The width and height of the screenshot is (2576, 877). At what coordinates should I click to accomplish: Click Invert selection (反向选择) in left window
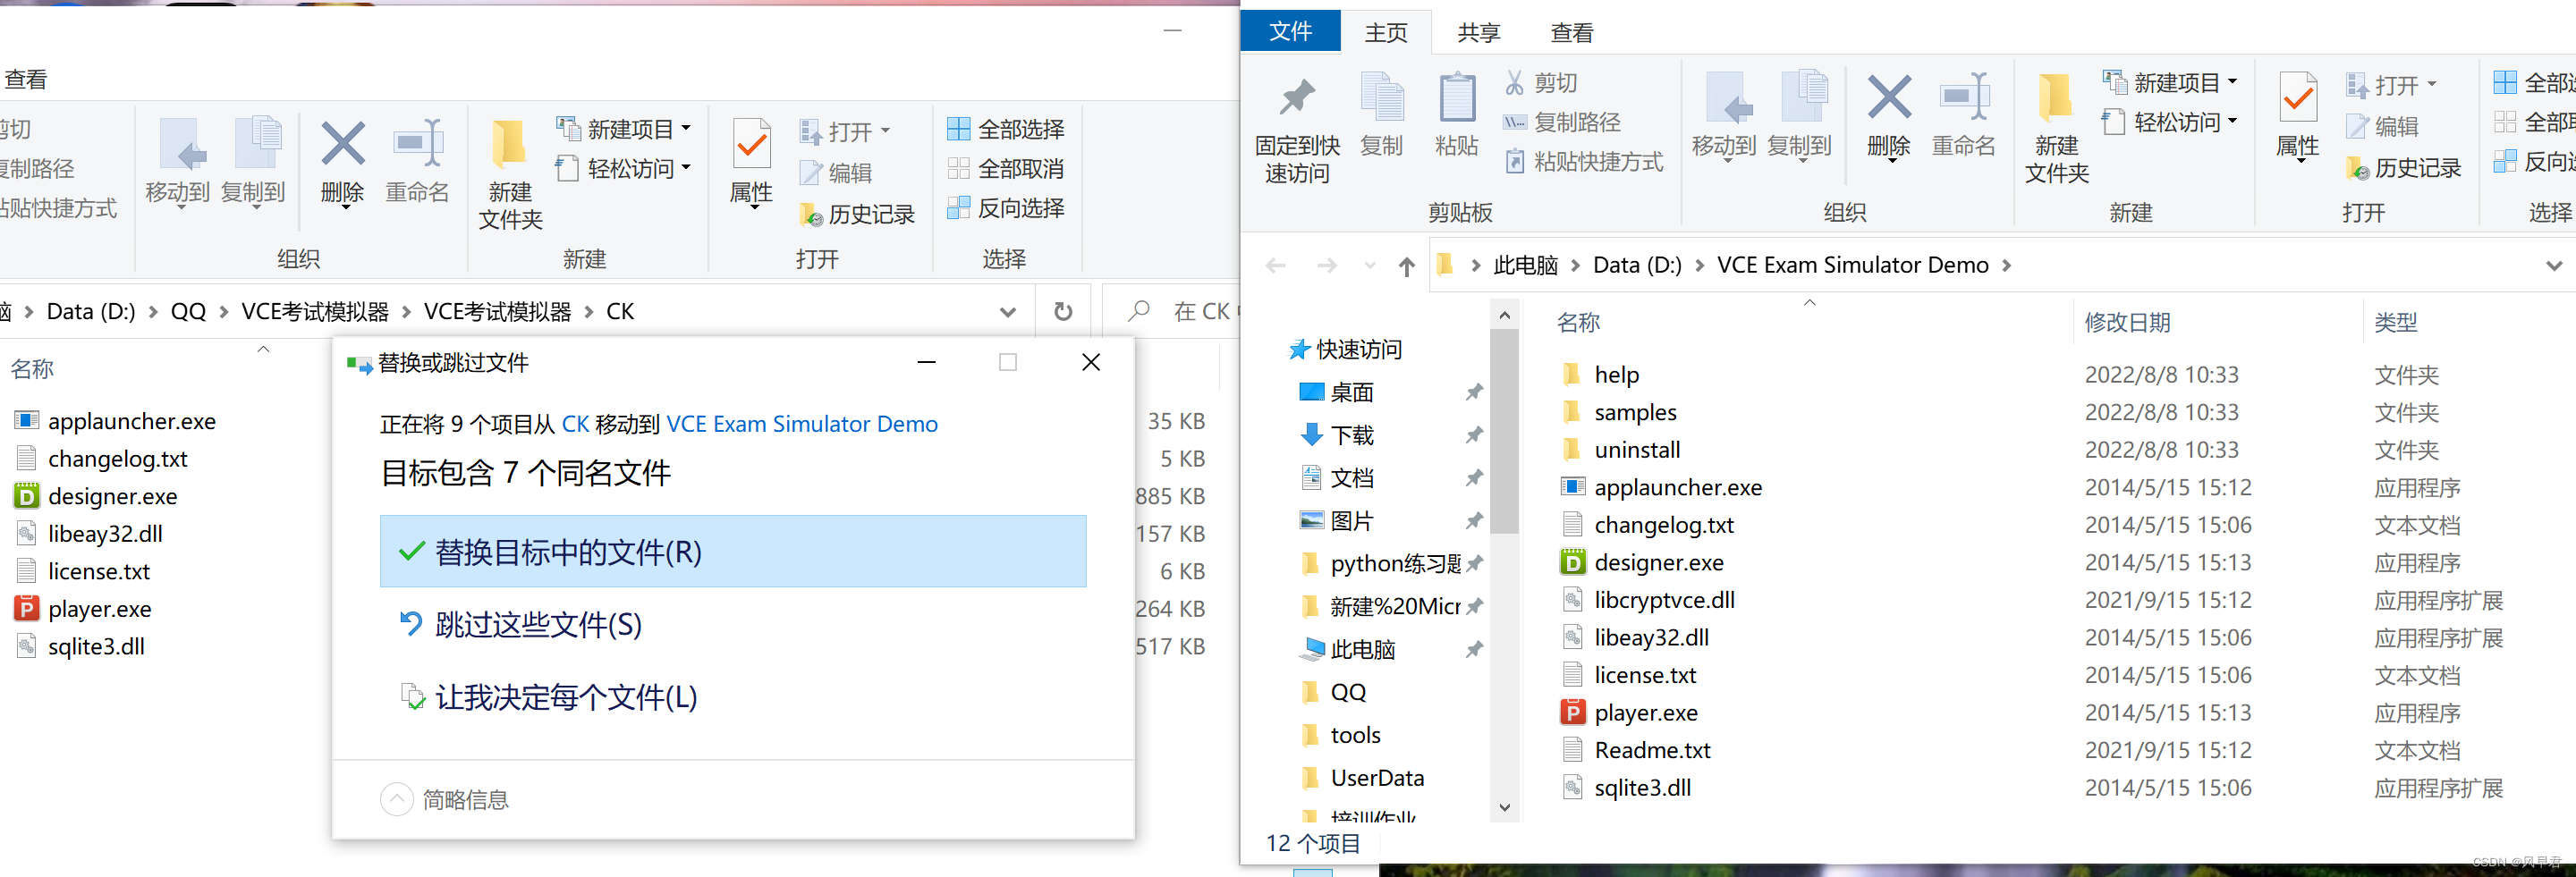coord(1006,208)
